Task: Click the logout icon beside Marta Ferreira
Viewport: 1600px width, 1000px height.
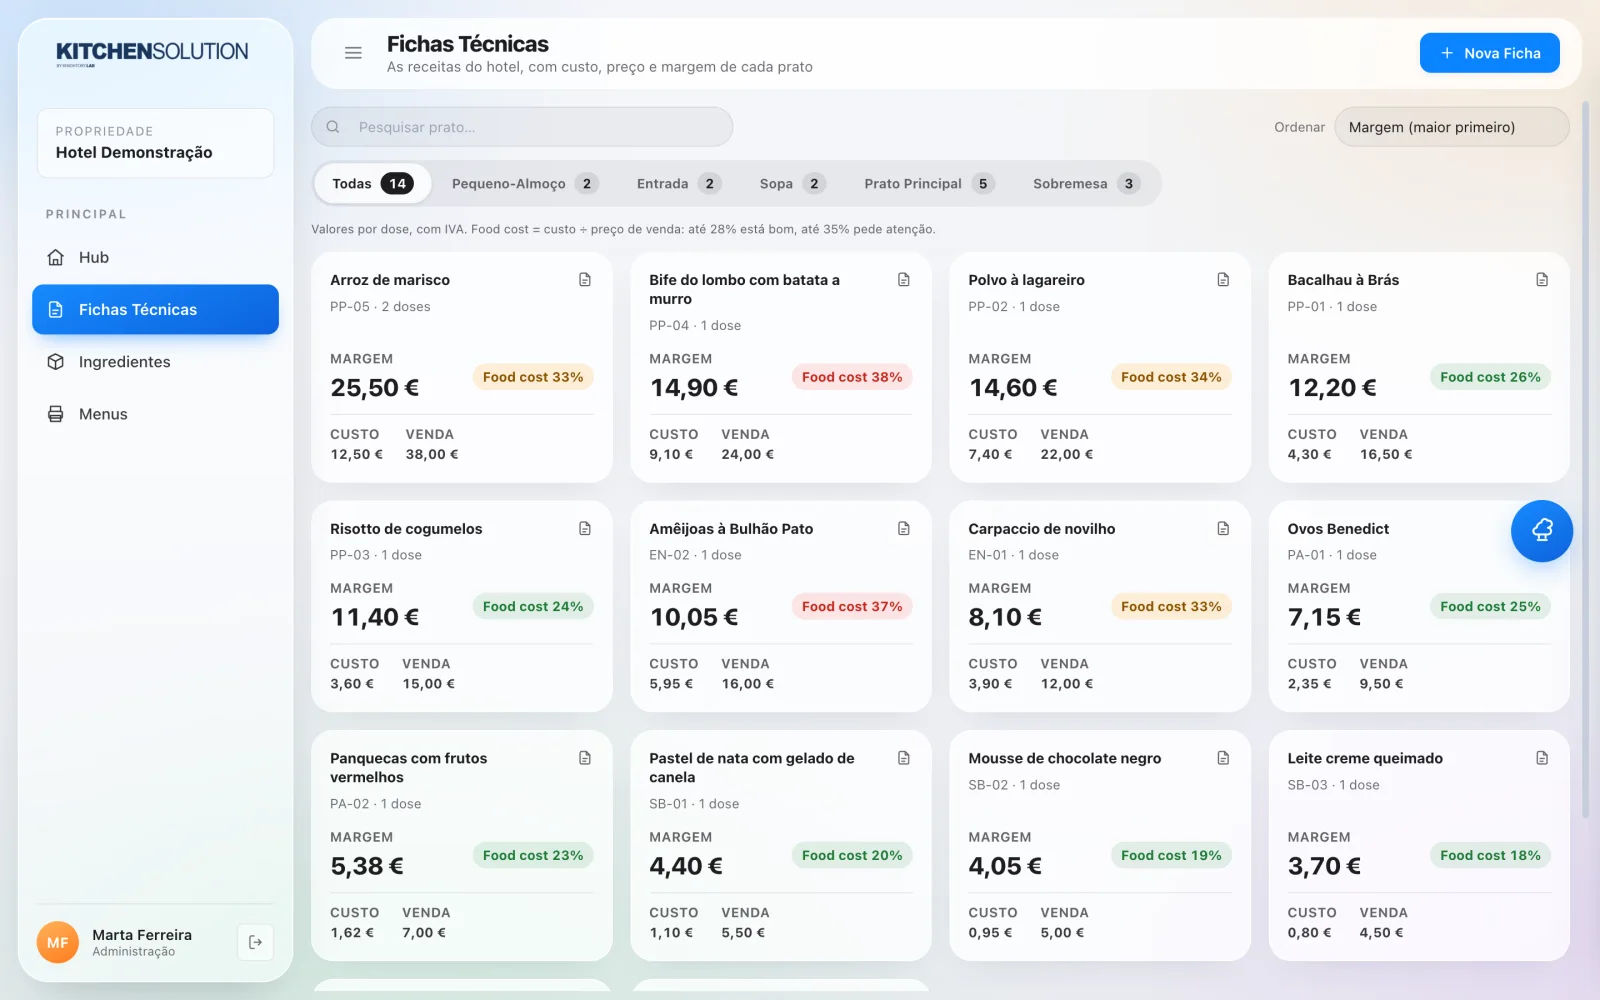Action: tap(256, 942)
